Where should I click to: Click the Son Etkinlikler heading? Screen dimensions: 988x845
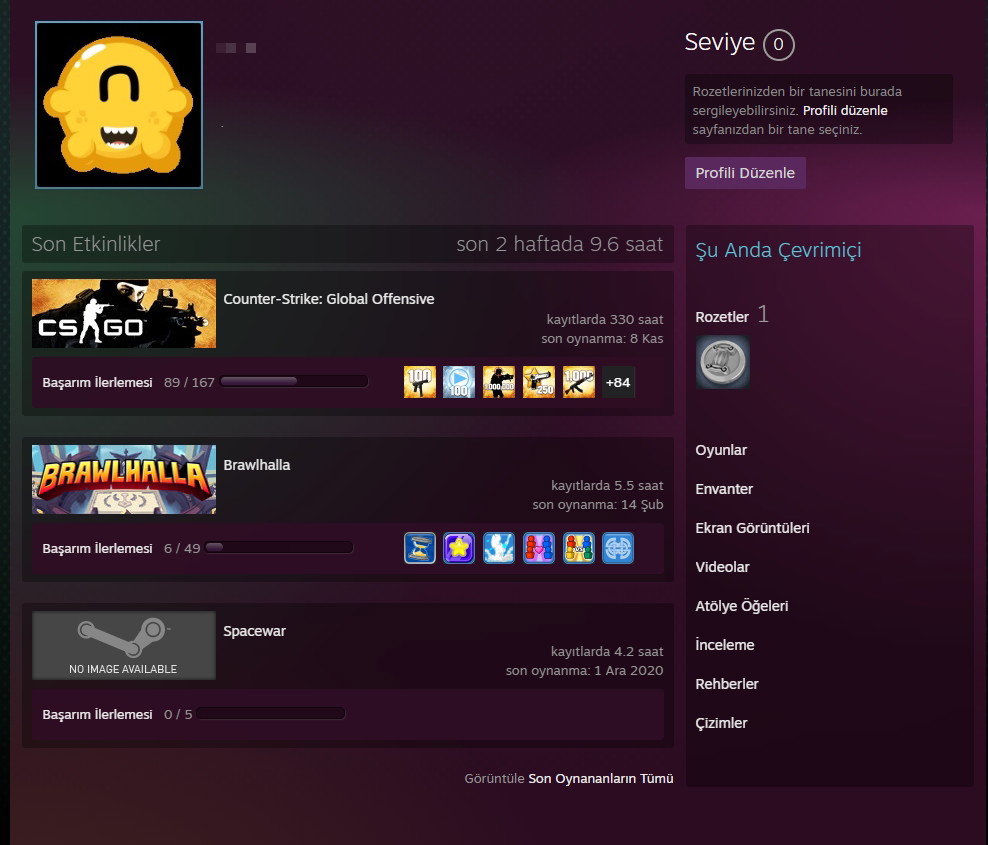(96, 244)
